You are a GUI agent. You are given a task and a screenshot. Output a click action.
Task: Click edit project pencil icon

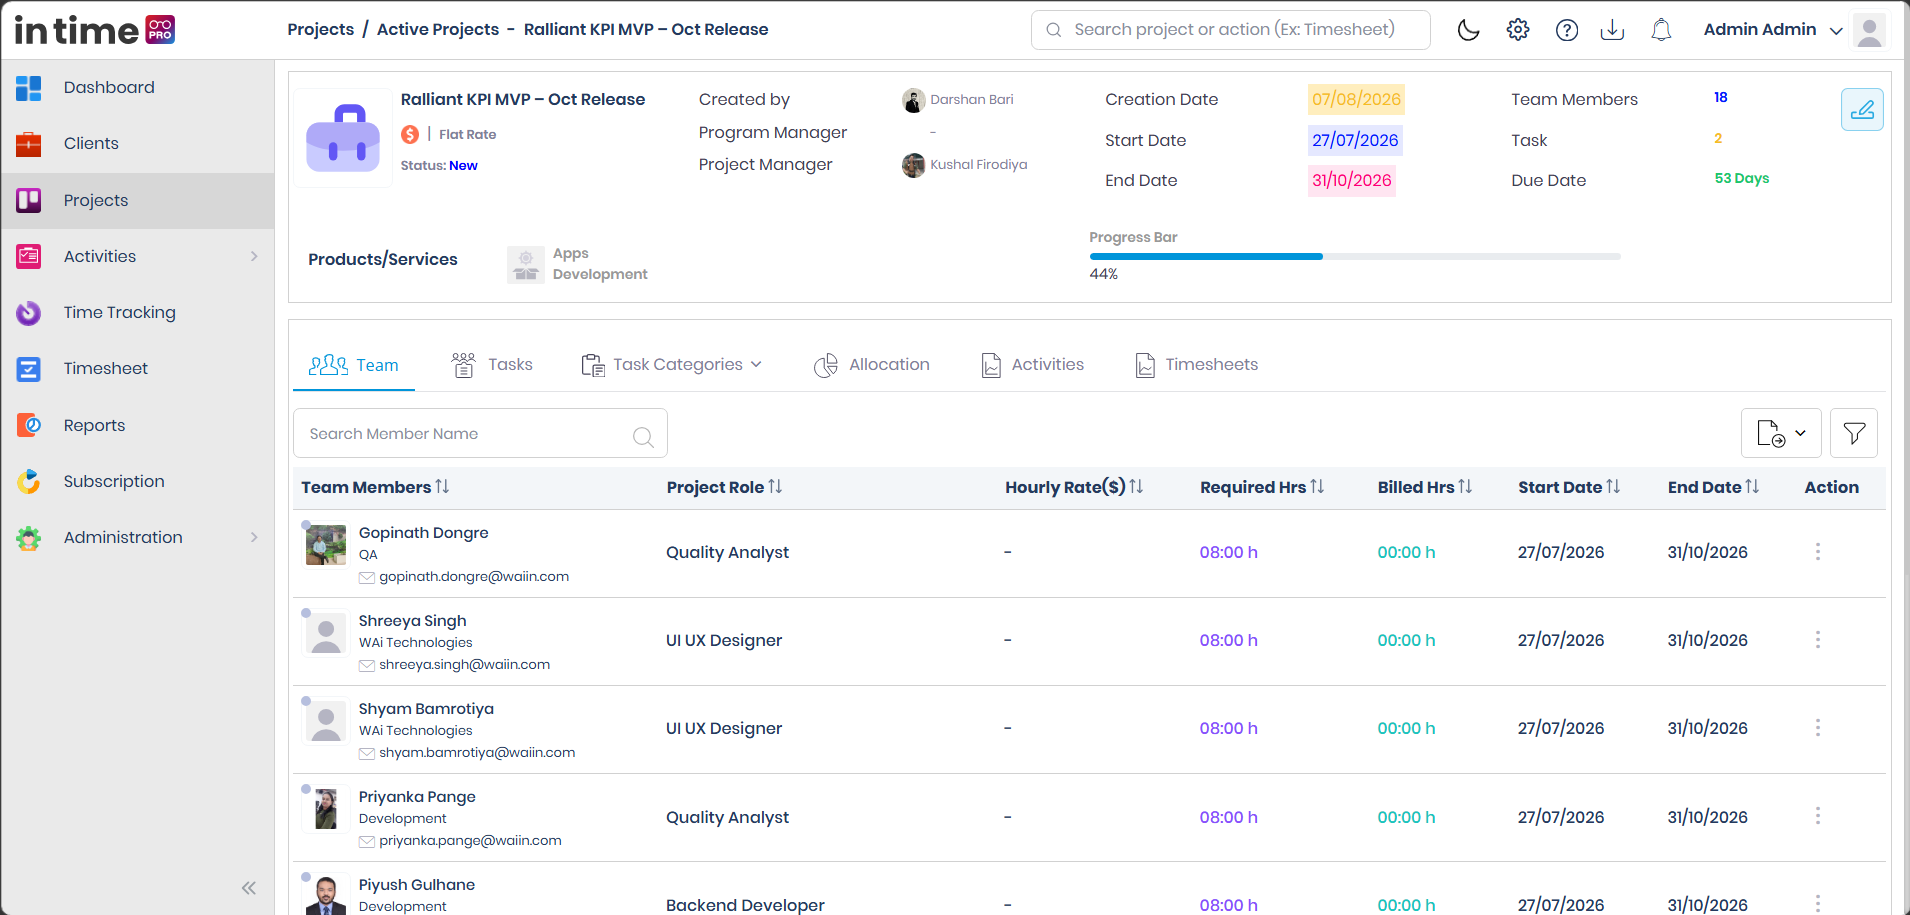pyautogui.click(x=1862, y=110)
